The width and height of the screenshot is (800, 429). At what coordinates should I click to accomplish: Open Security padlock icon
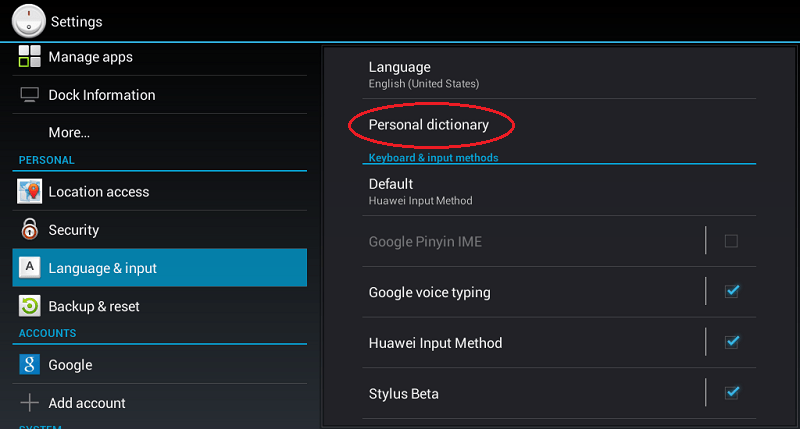30,230
